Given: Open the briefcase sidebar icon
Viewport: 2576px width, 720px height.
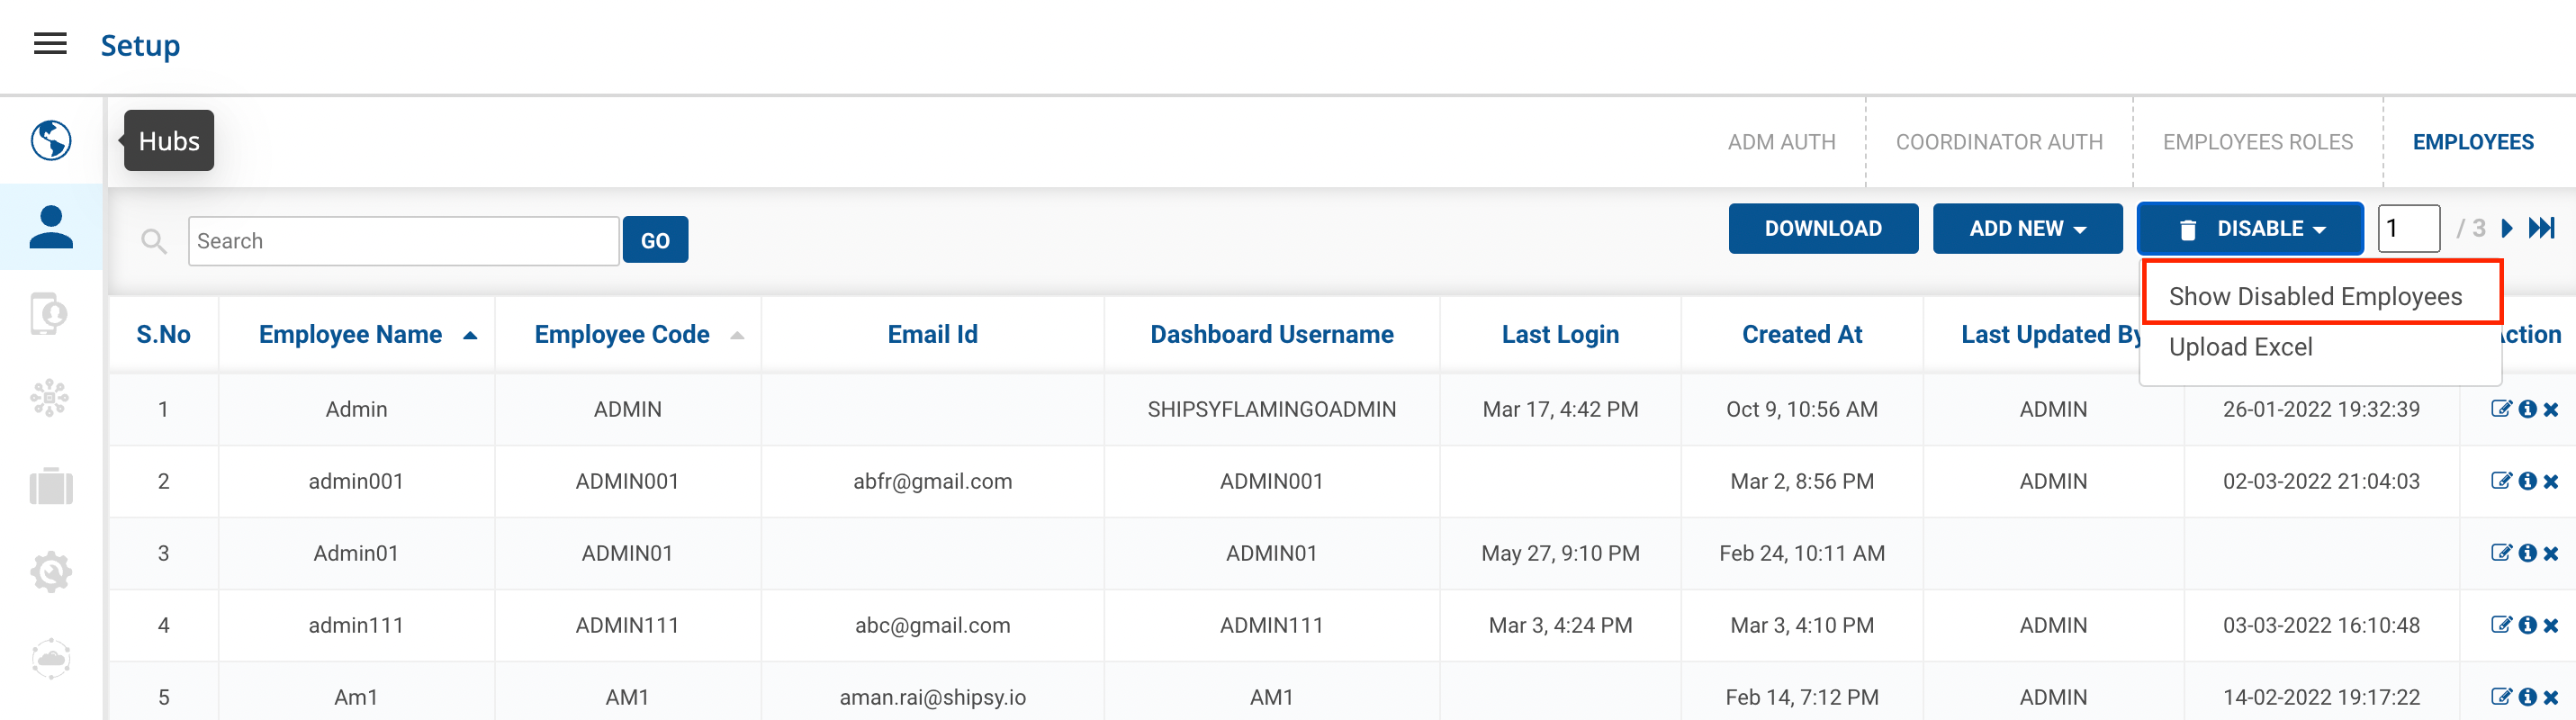Looking at the screenshot, I should (51, 487).
